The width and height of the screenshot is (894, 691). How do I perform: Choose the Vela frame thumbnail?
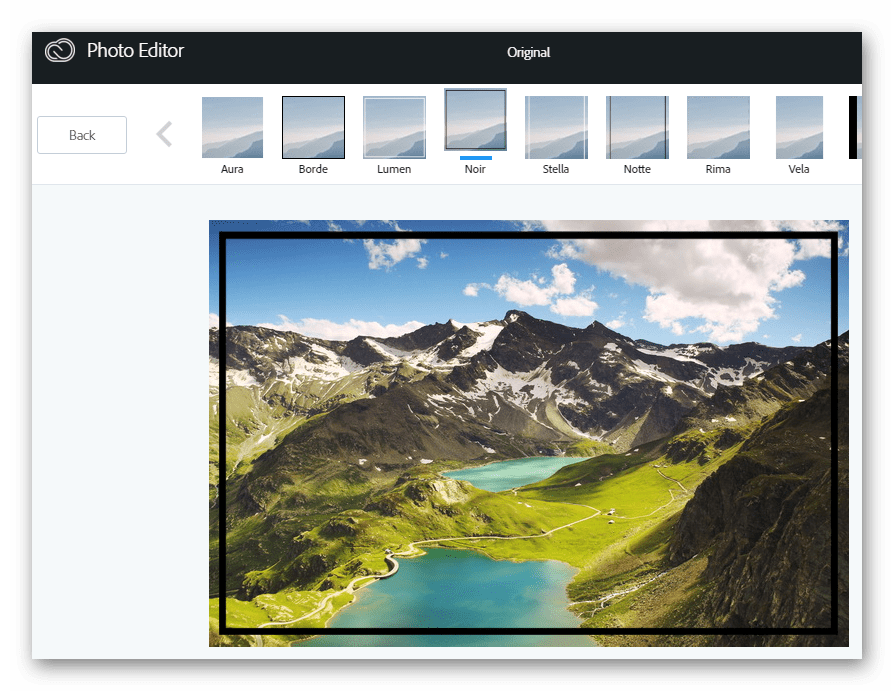pos(799,127)
